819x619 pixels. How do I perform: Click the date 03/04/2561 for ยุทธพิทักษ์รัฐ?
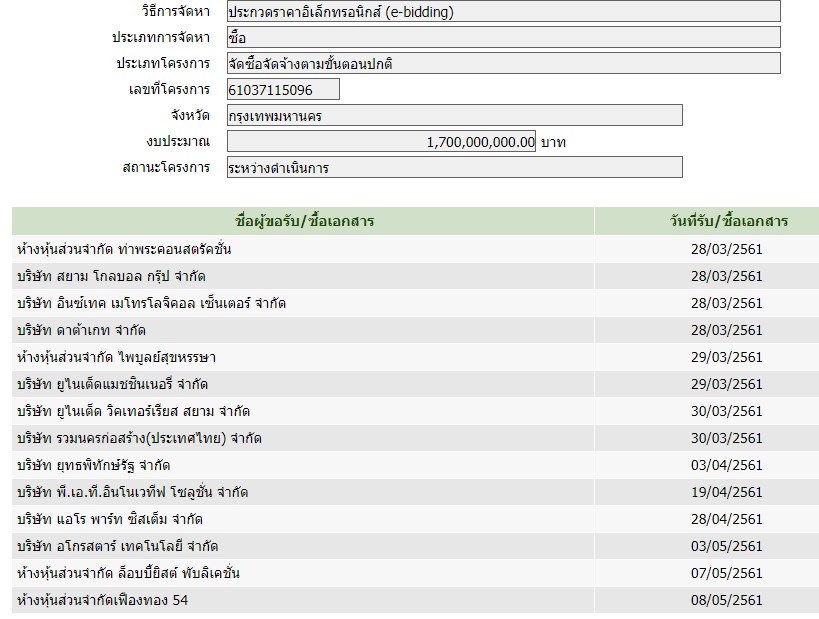726,465
